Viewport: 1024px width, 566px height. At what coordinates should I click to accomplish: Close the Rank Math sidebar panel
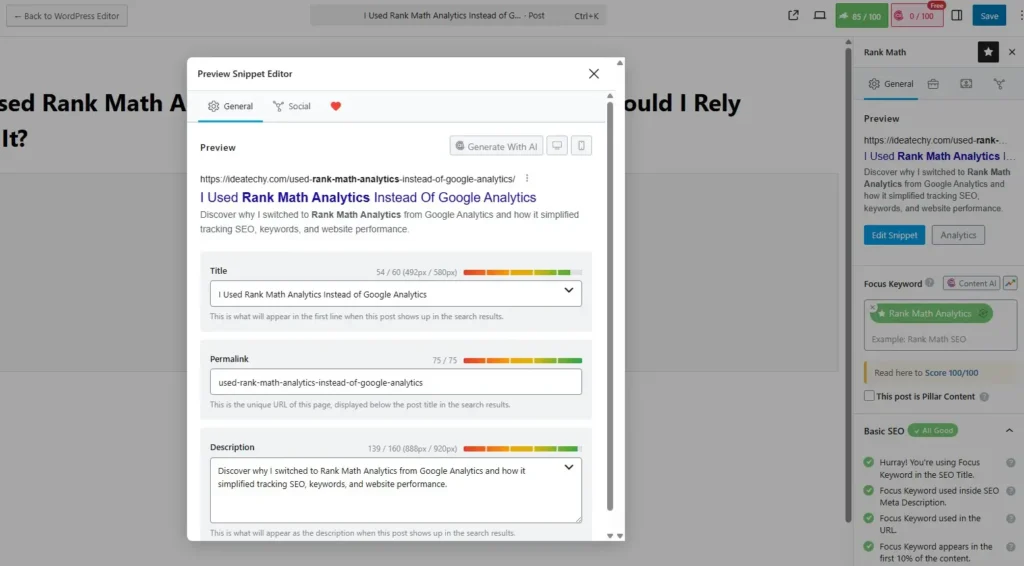pos(1012,52)
